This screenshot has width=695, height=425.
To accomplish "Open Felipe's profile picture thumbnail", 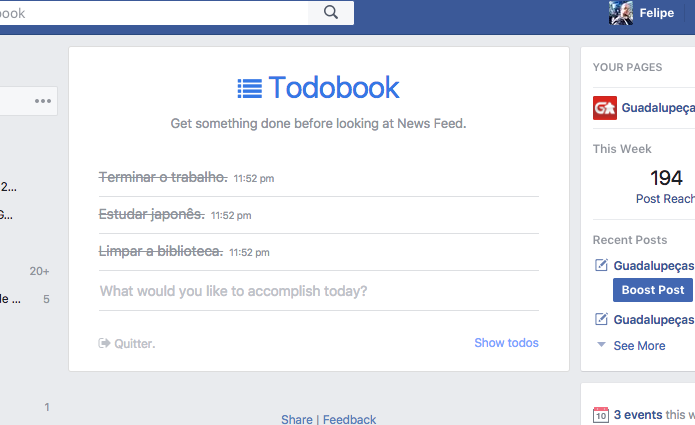I will [x=621, y=13].
